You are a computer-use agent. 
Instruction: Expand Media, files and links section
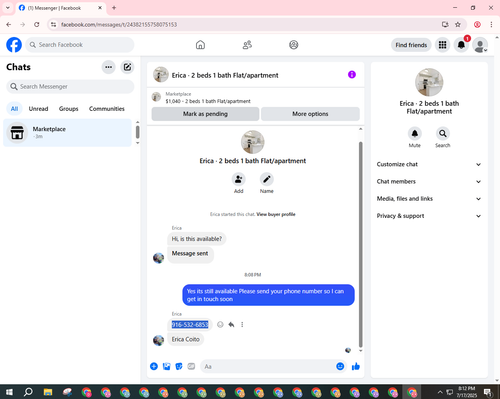coord(429,199)
